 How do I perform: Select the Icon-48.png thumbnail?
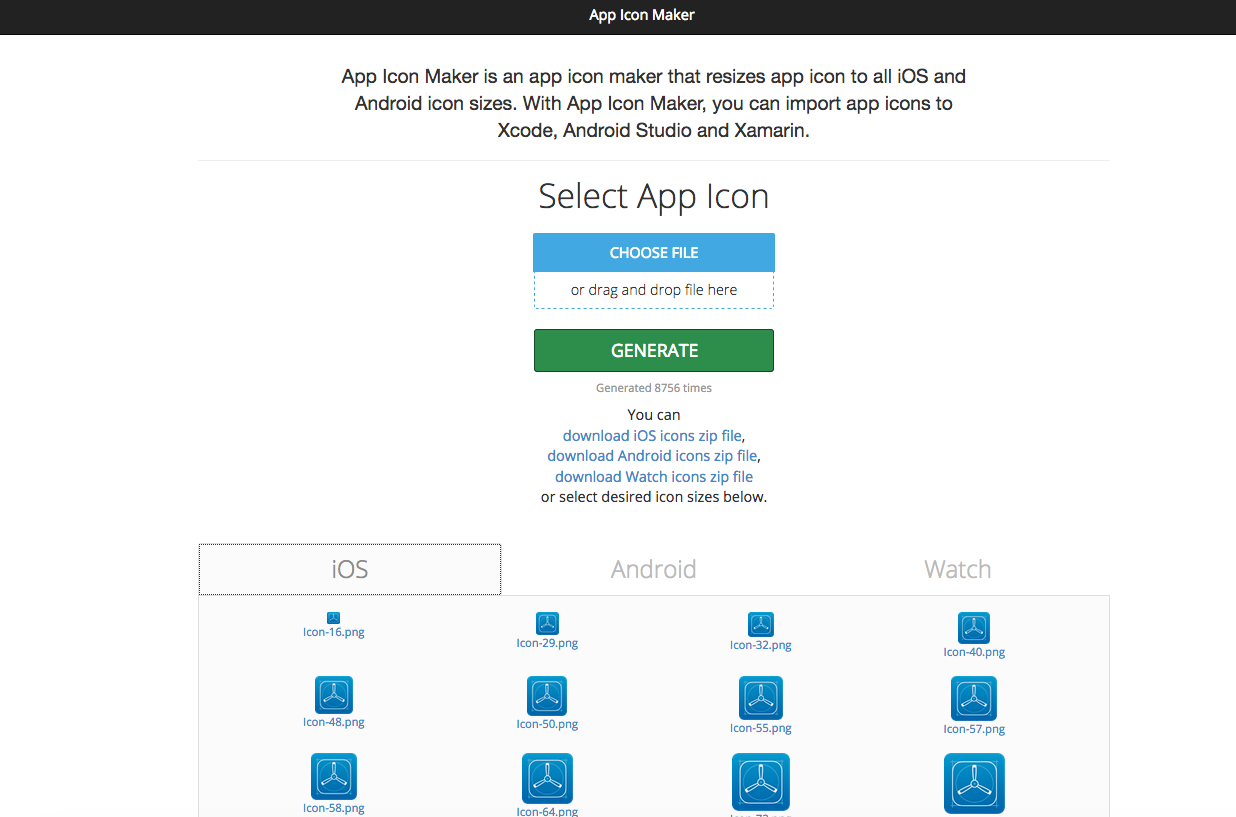click(333, 695)
